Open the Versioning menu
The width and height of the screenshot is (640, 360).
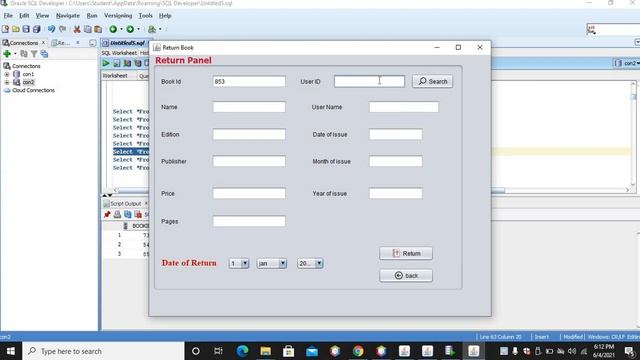118,16
